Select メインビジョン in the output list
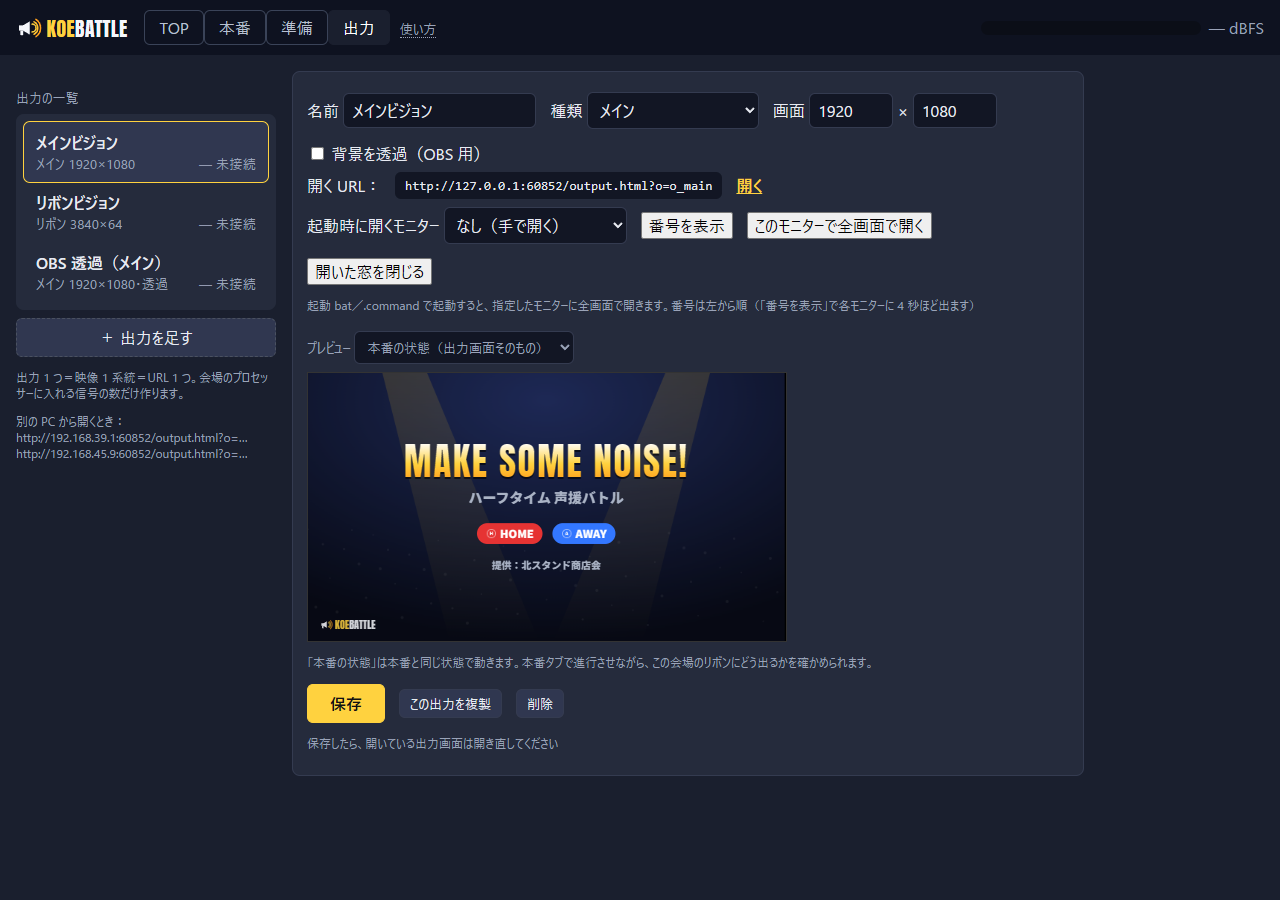 click(x=146, y=152)
